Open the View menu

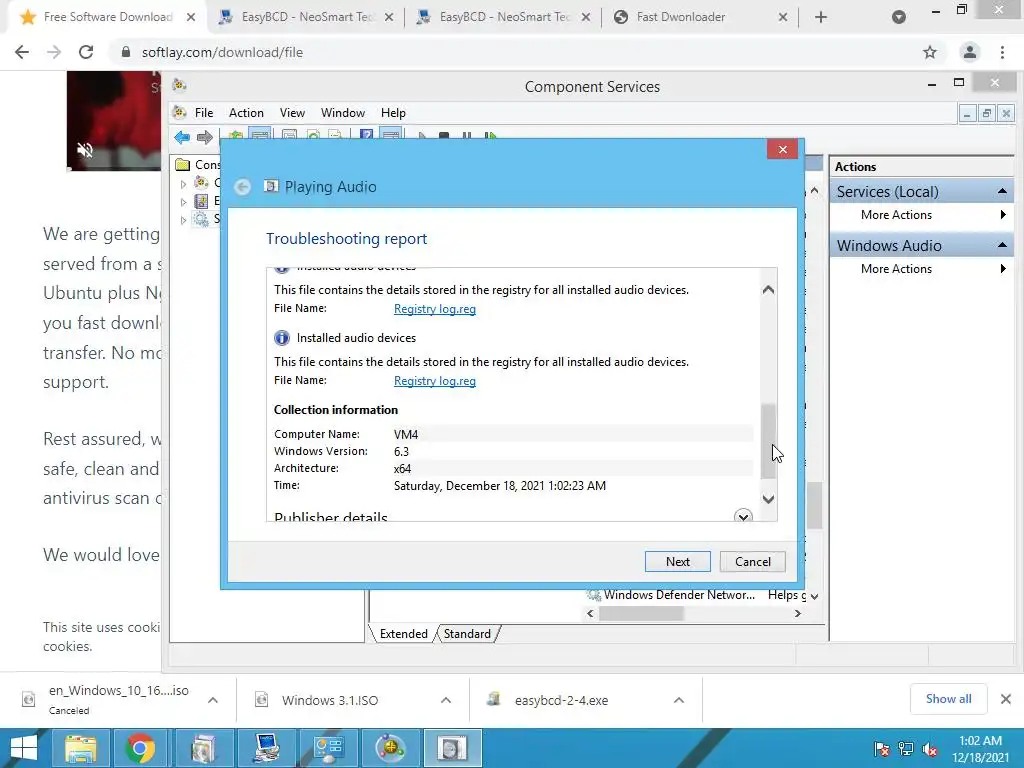[292, 113]
